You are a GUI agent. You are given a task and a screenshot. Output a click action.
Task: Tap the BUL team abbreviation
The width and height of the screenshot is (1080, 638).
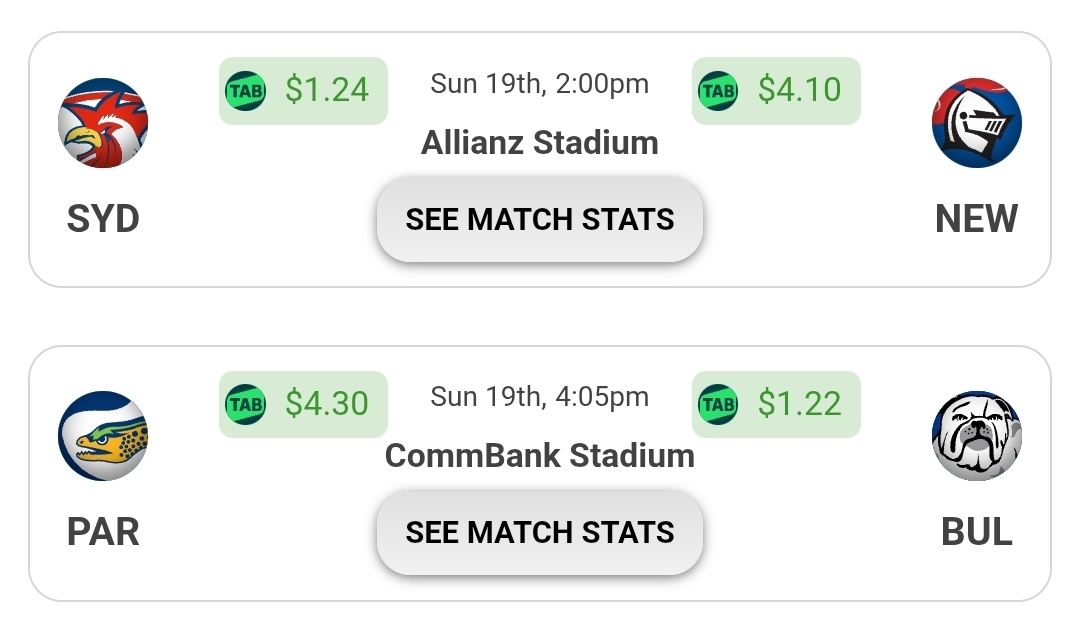976,532
